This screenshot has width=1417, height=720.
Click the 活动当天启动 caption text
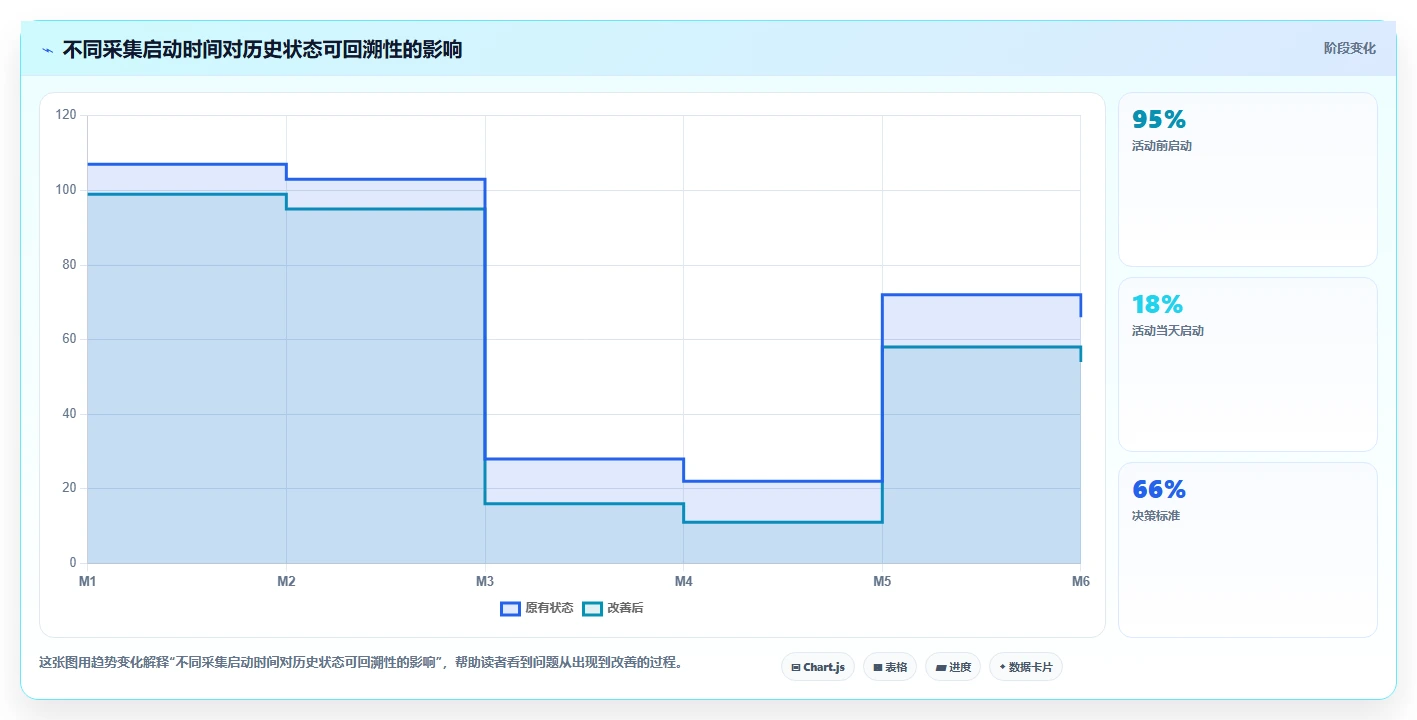point(1167,331)
